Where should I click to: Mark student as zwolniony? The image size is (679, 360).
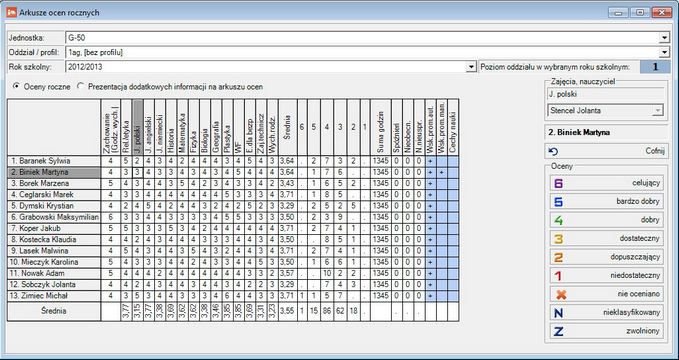(x=606, y=331)
